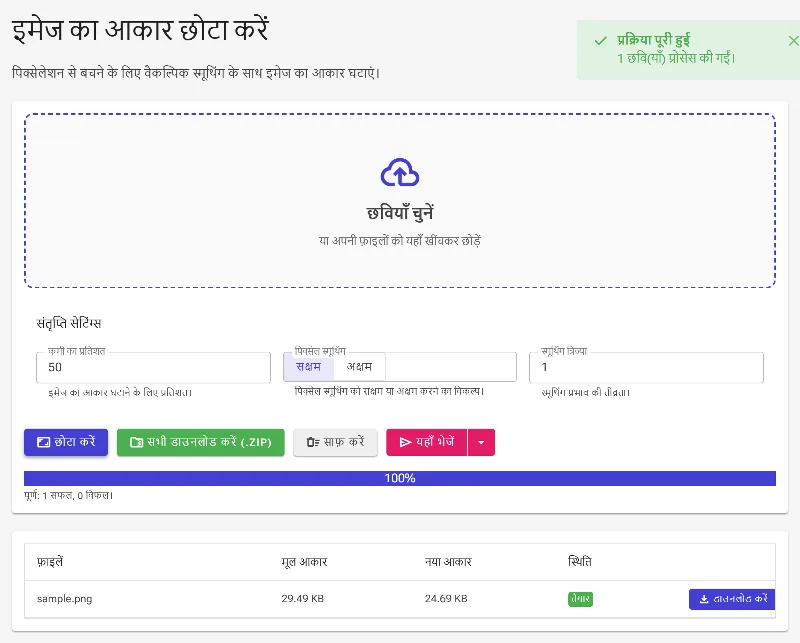Click the नया आकार column header

(x=448, y=562)
